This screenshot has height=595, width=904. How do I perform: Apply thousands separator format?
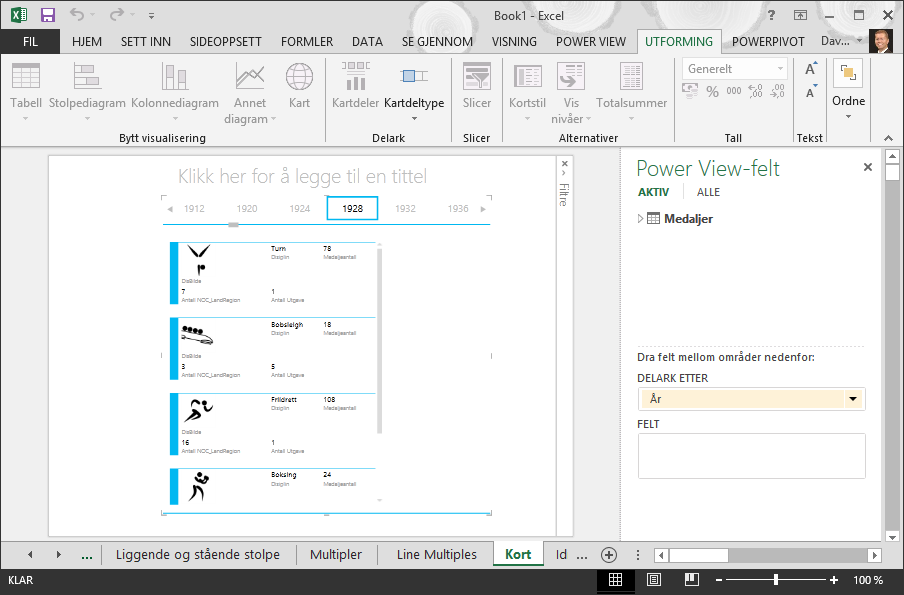pyautogui.click(x=734, y=91)
